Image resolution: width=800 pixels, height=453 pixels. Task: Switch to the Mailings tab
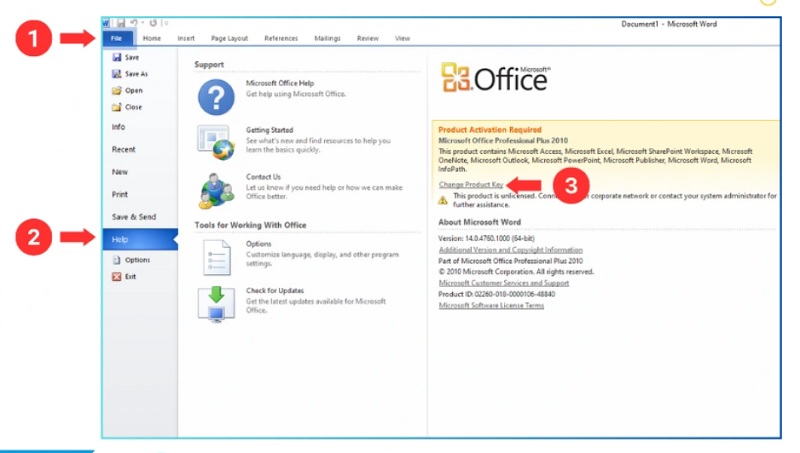(327, 38)
